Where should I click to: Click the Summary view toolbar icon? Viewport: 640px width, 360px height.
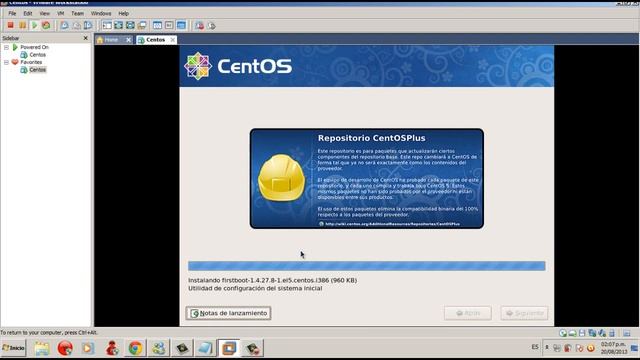click(157, 25)
